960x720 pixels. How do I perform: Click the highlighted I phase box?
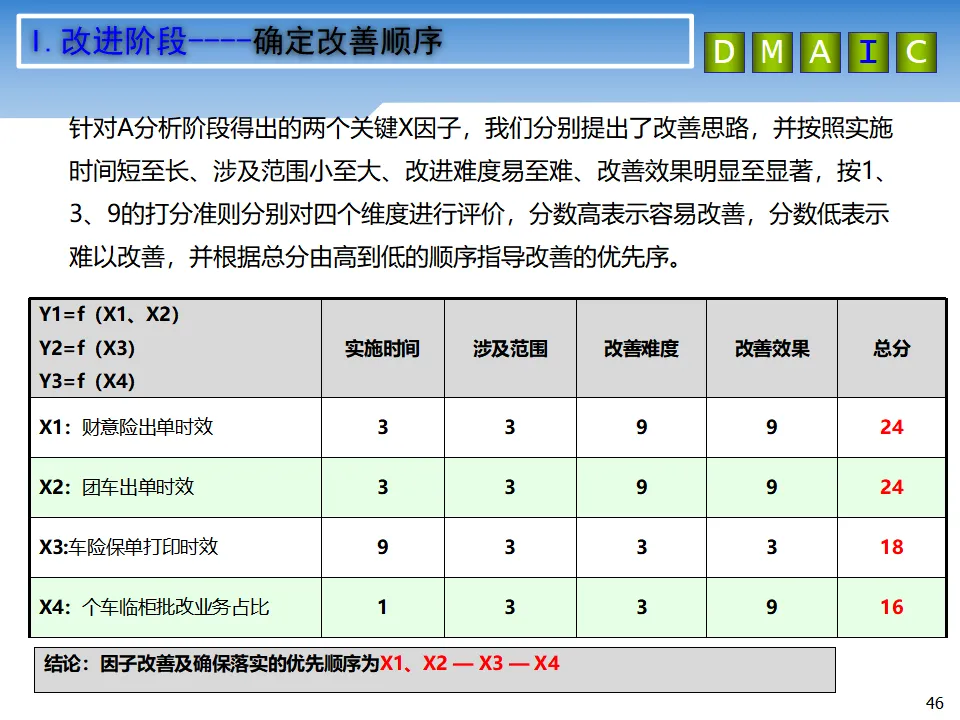click(868, 53)
